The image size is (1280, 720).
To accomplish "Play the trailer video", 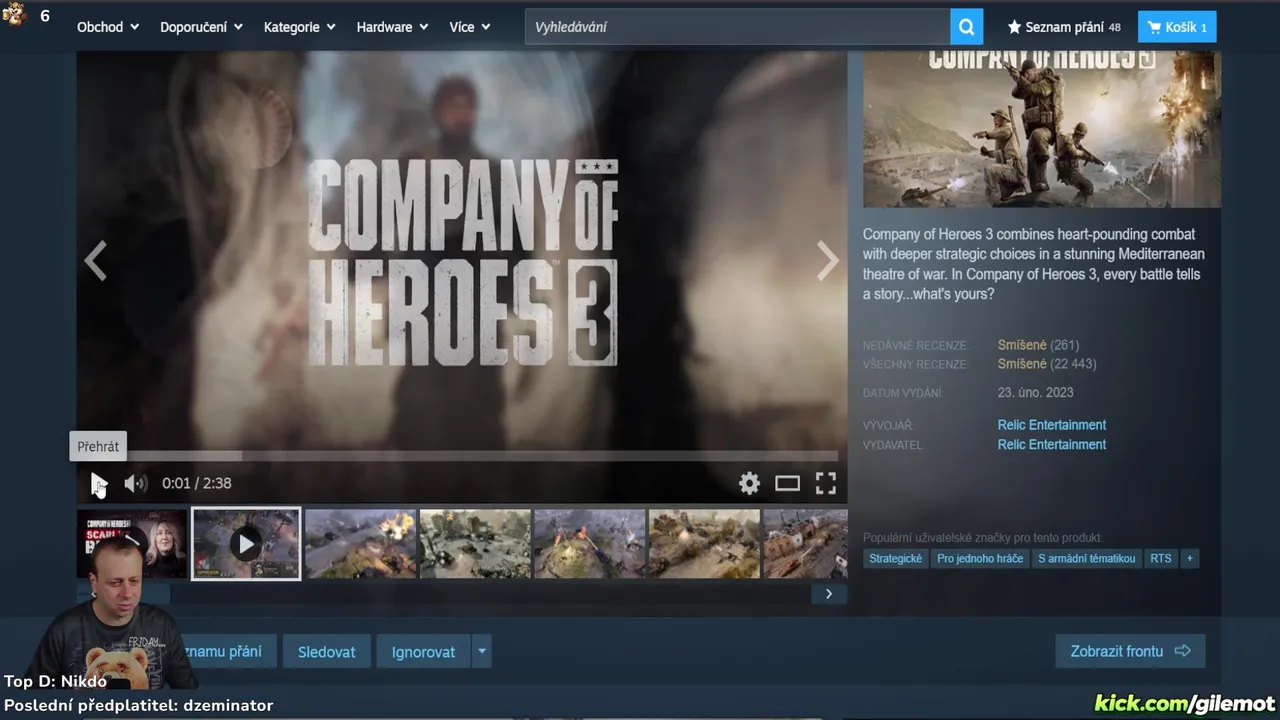I will pyautogui.click(x=98, y=484).
